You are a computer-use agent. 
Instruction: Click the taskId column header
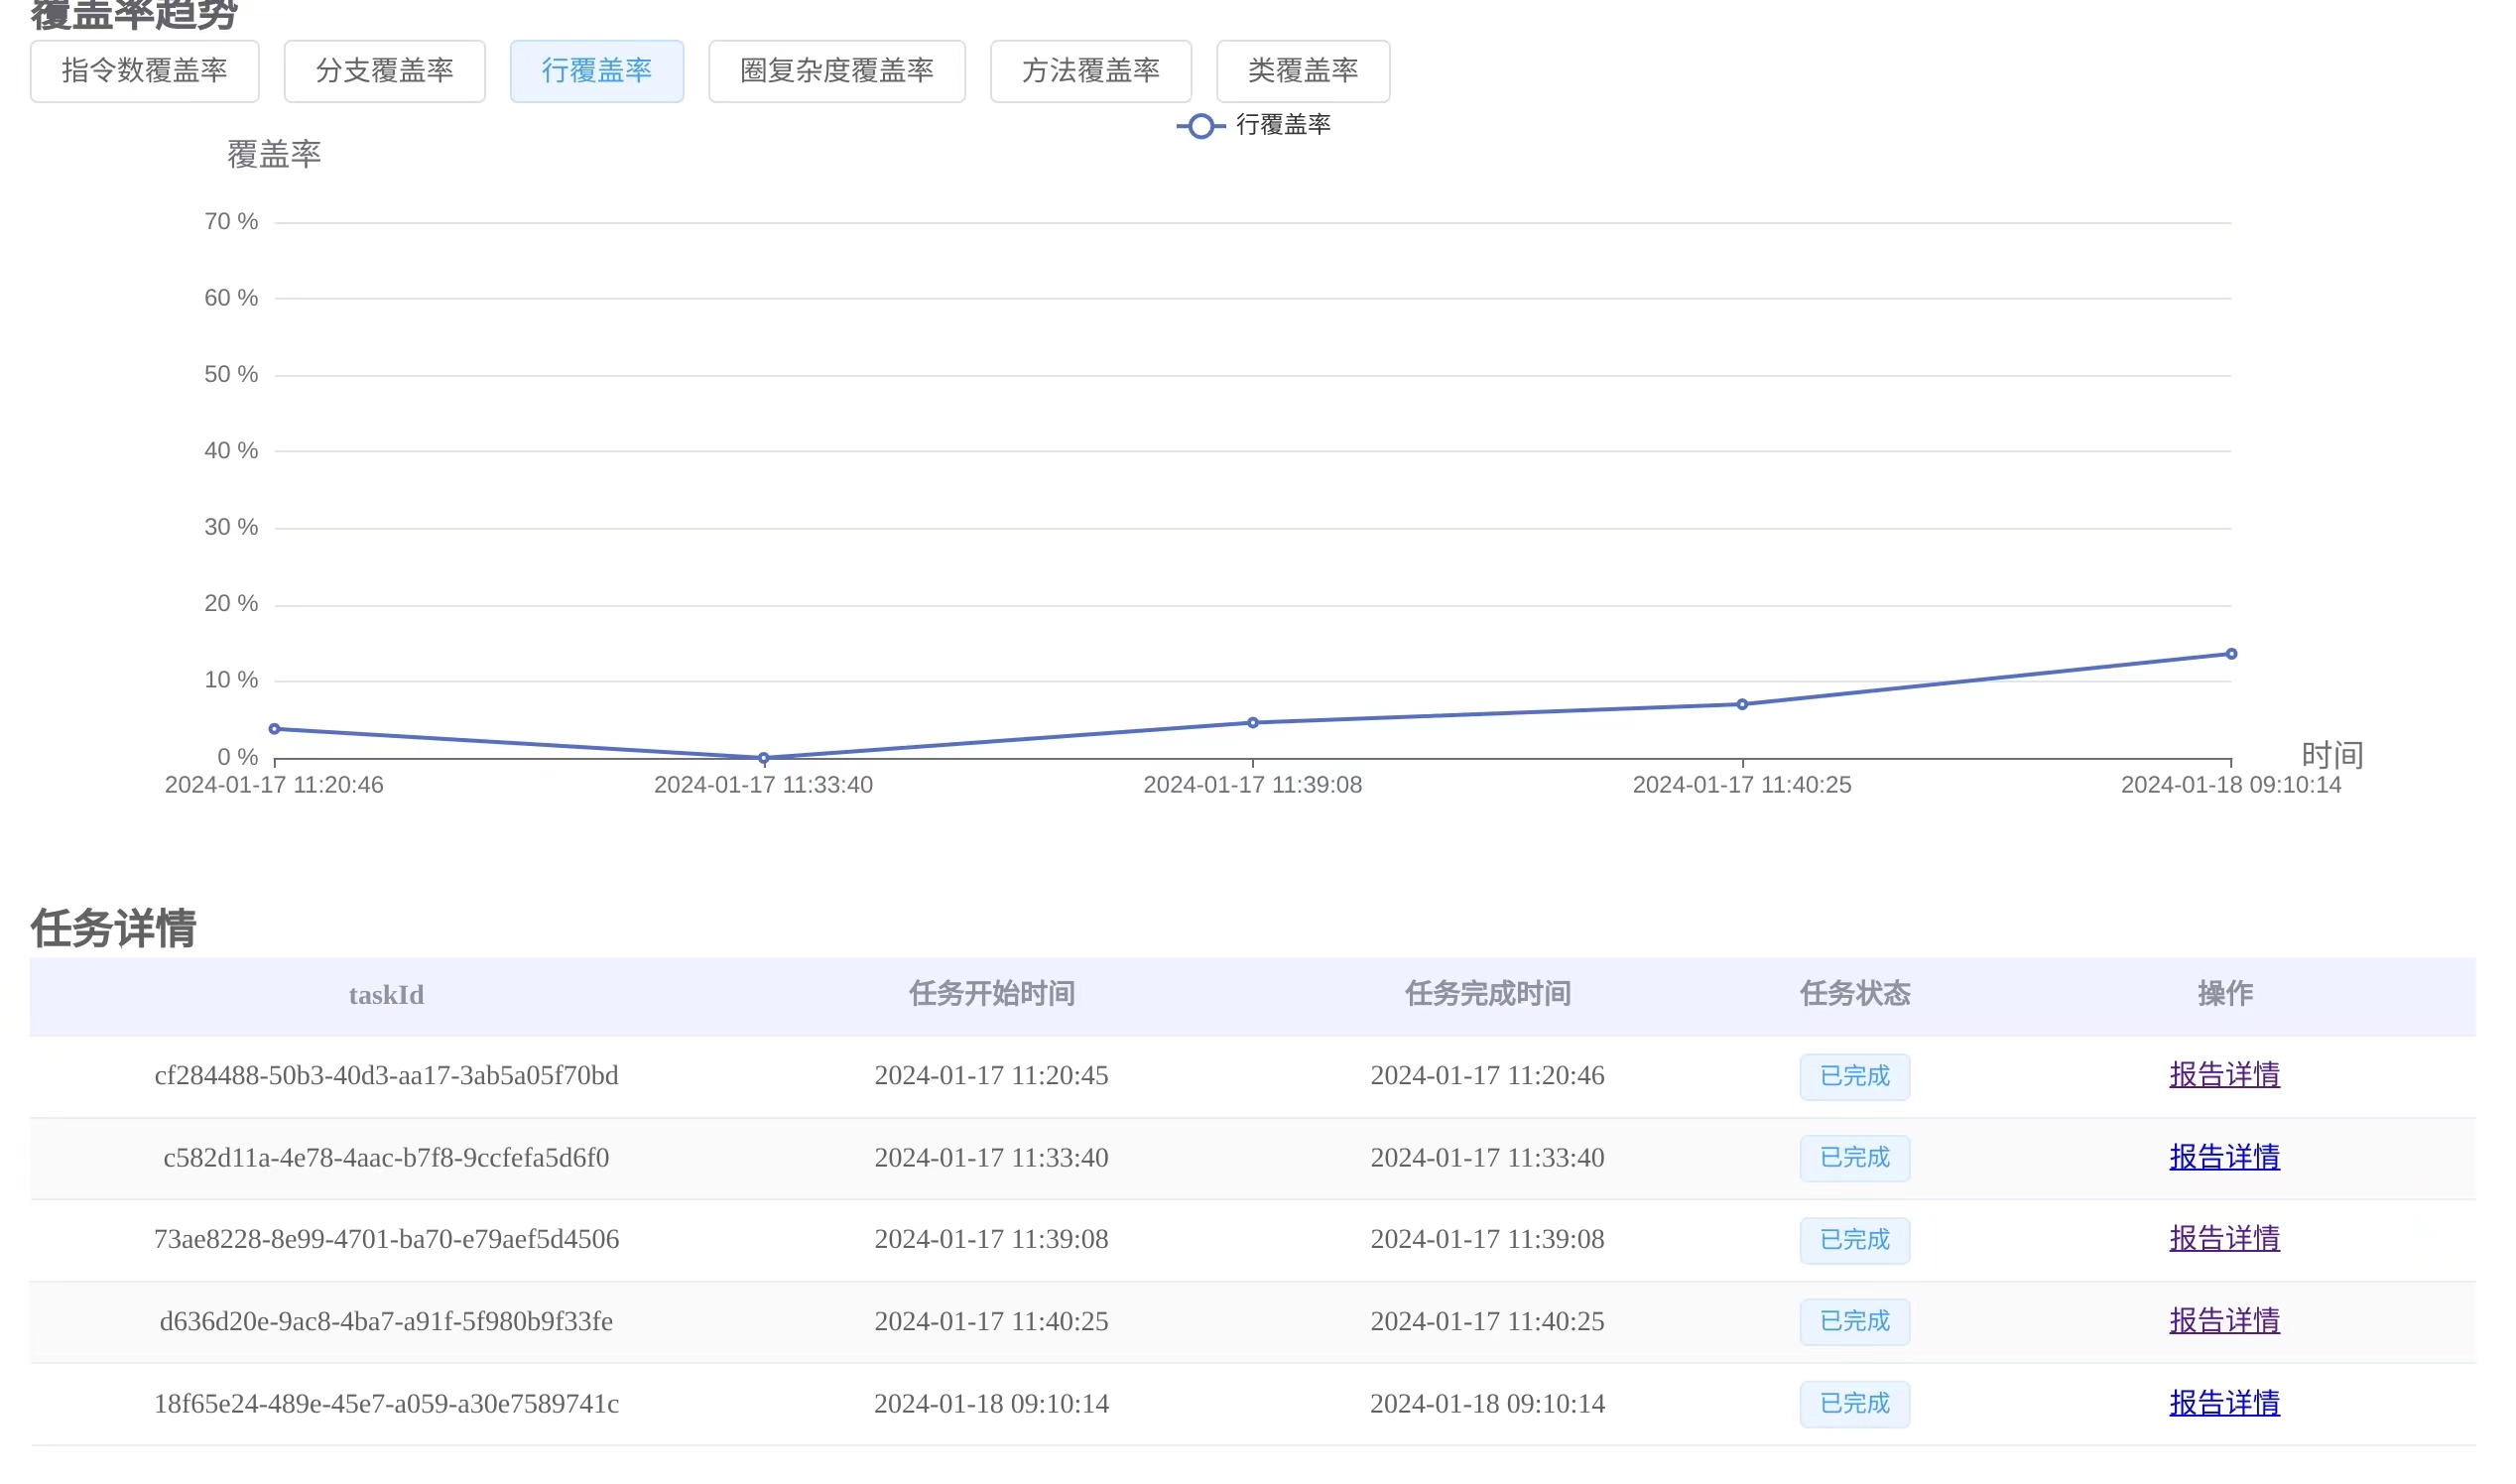[386, 995]
